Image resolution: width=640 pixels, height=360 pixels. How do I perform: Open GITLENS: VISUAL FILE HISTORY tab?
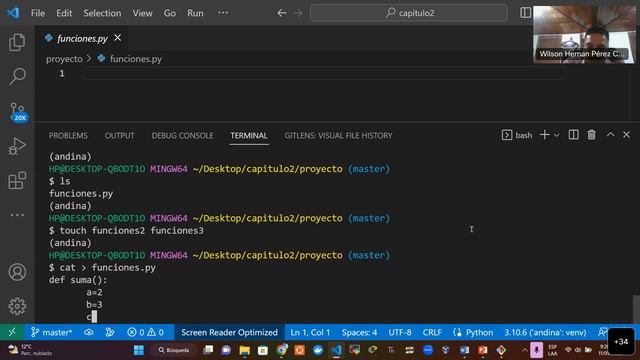(338, 136)
